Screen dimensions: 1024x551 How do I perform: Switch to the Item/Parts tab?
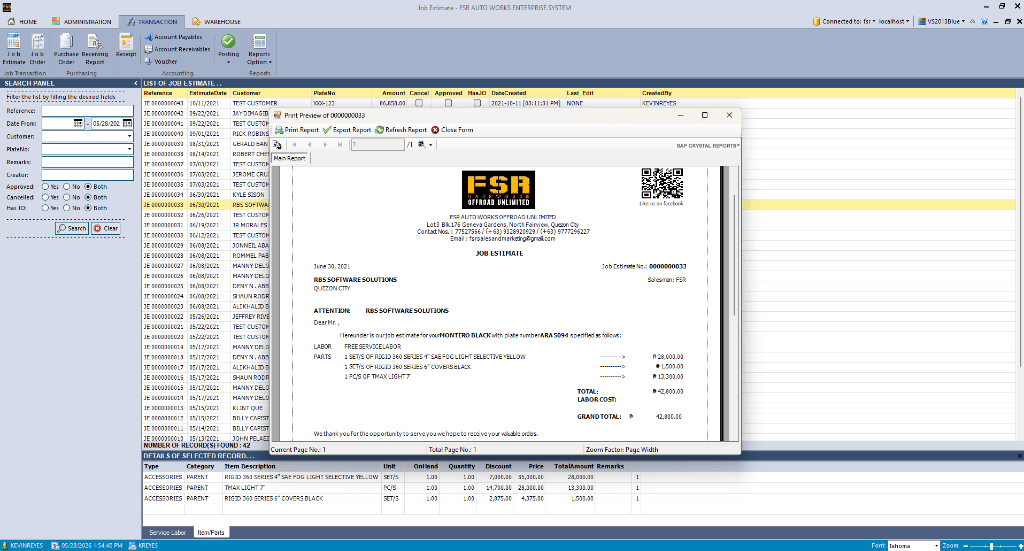[211, 533]
